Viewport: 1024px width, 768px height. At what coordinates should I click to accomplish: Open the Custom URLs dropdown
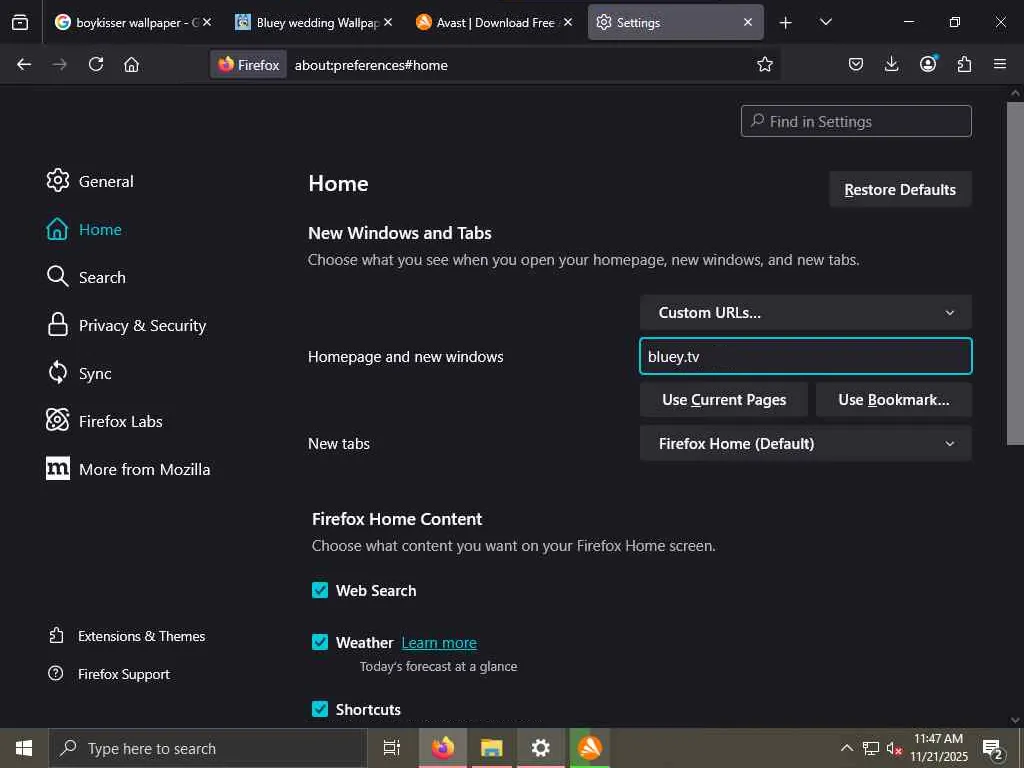(x=805, y=312)
